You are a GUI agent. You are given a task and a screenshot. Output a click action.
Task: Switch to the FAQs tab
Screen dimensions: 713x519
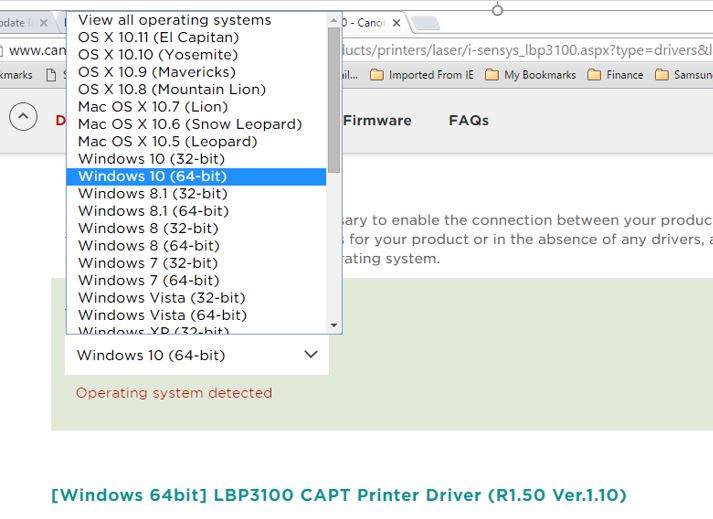pyautogui.click(x=468, y=120)
